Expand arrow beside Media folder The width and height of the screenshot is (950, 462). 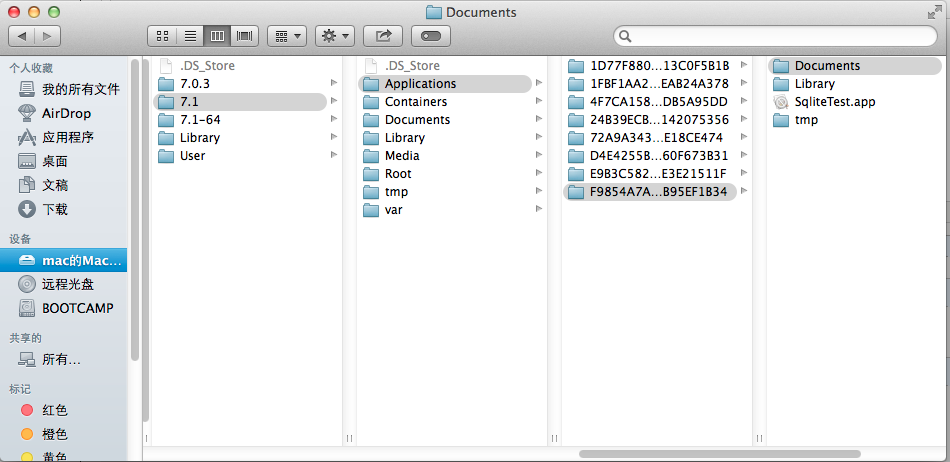click(x=539, y=155)
